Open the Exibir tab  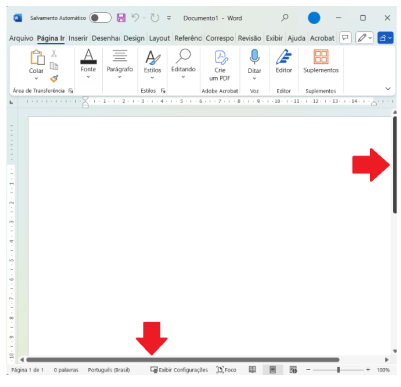click(x=274, y=38)
